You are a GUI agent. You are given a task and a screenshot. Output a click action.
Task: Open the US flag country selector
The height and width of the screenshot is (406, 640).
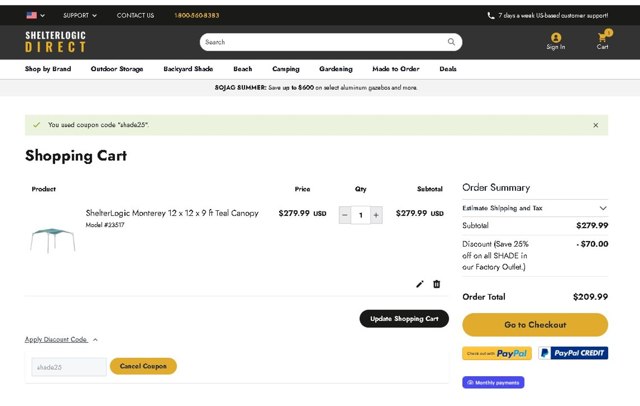(x=36, y=16)
